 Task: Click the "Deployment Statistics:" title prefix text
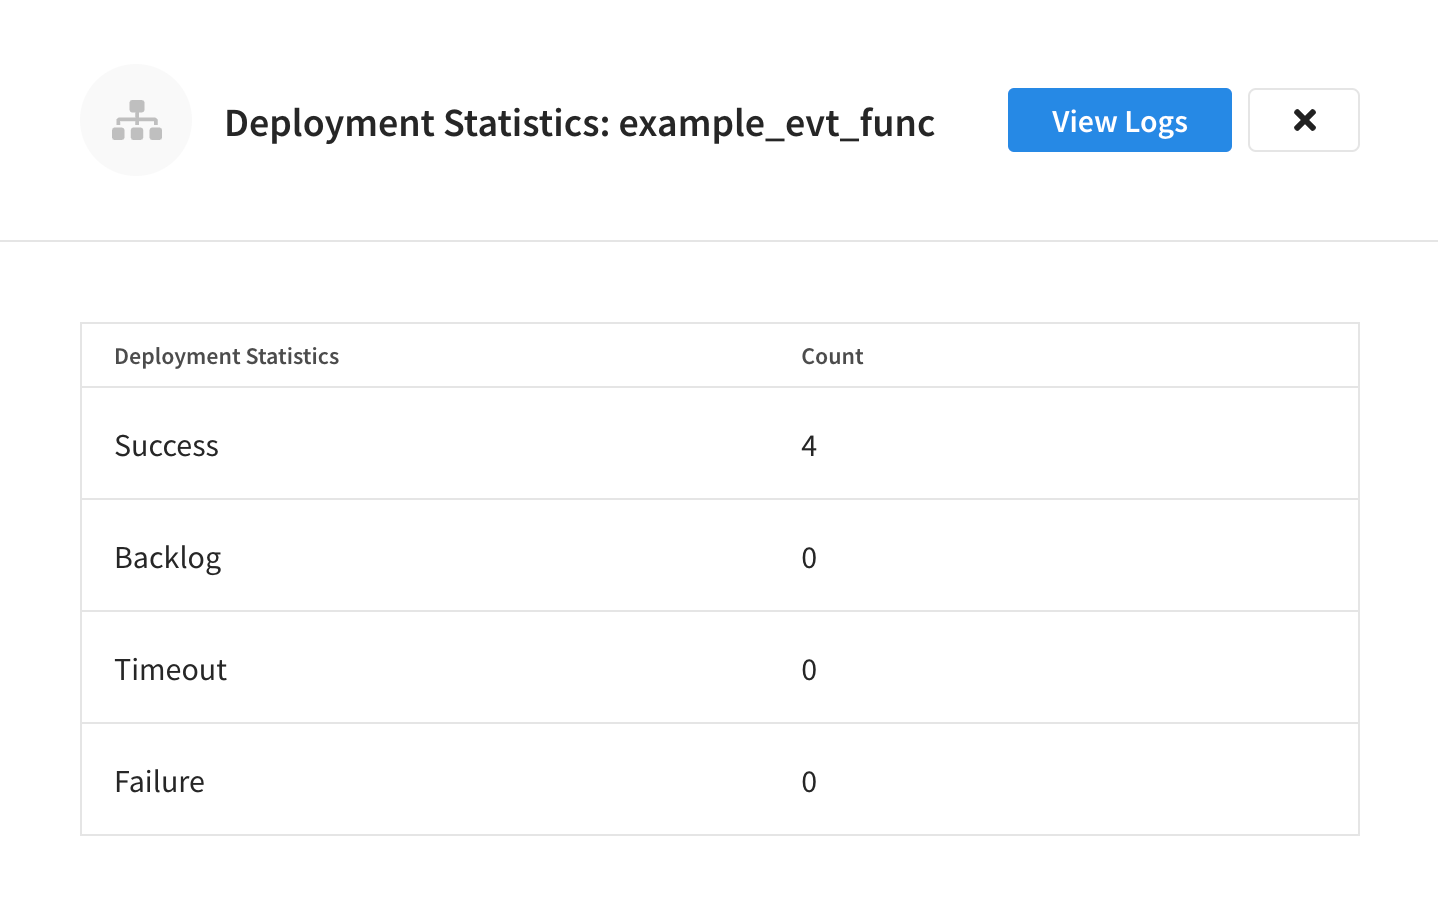(x=416, y=123)
